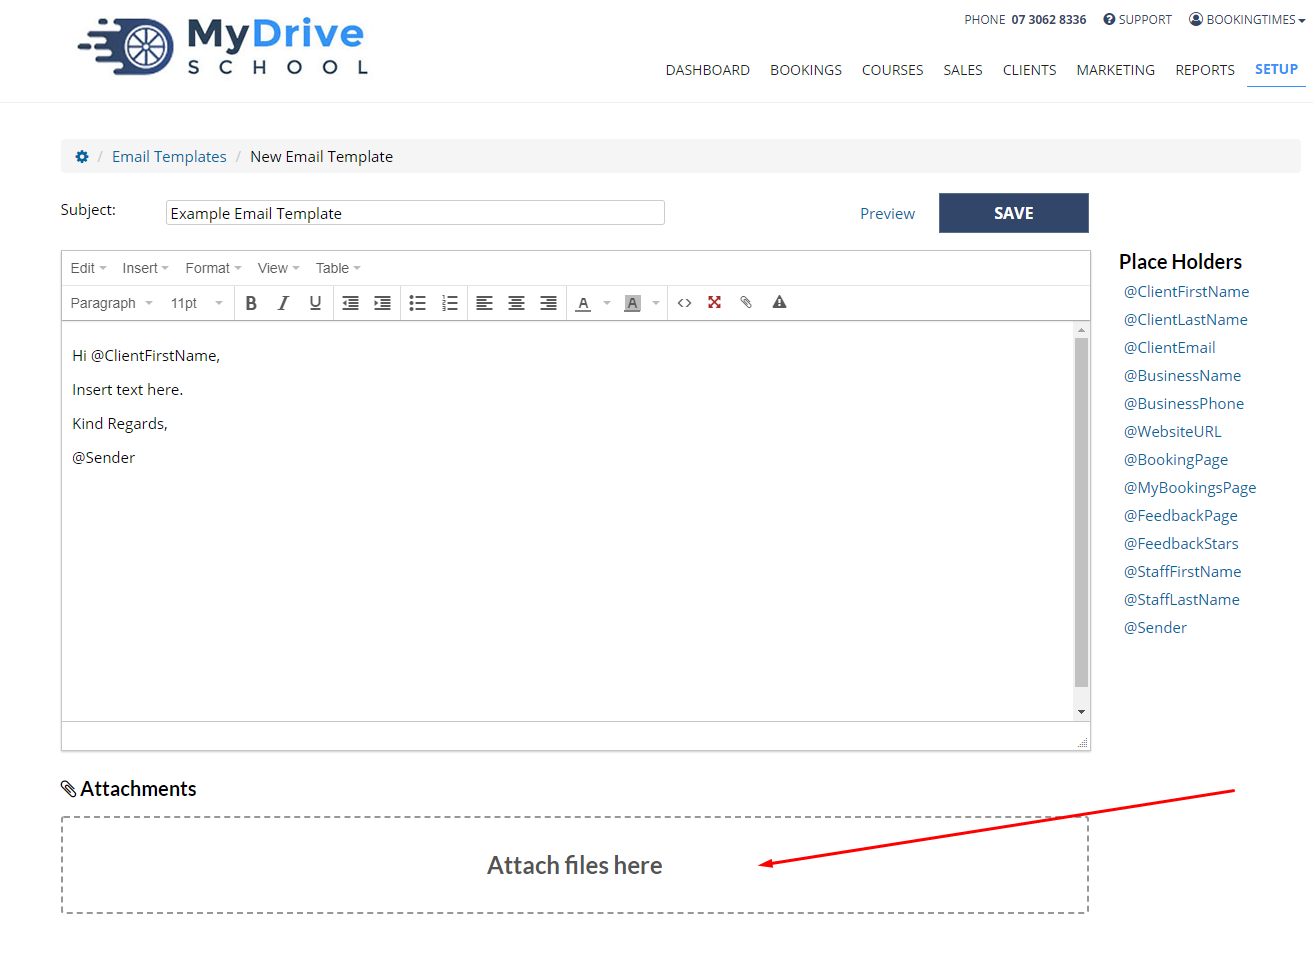Toggle underline formatting
The width and height of the screenshot is (1313, 954).
pyautogui.click(x=315, y=303)
